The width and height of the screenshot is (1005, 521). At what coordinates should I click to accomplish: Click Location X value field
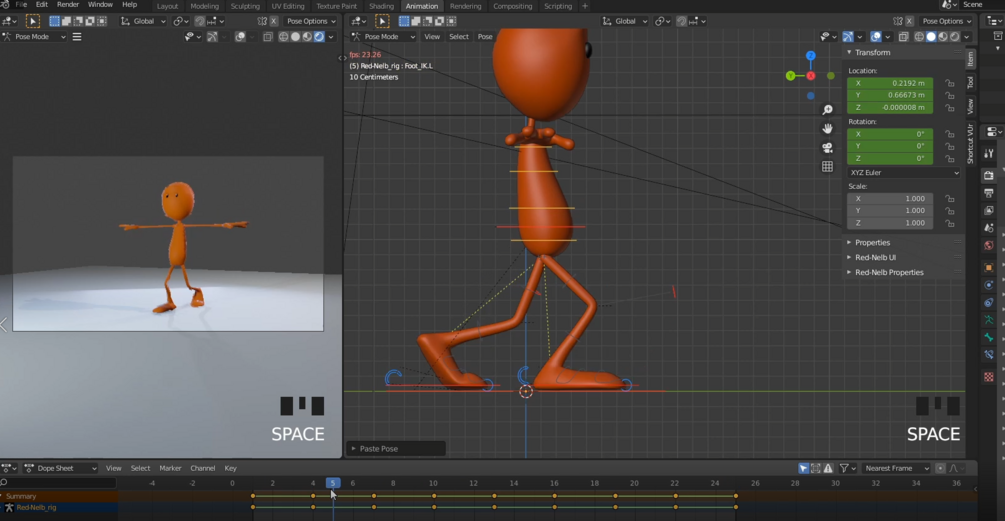(x=890, y=83)
